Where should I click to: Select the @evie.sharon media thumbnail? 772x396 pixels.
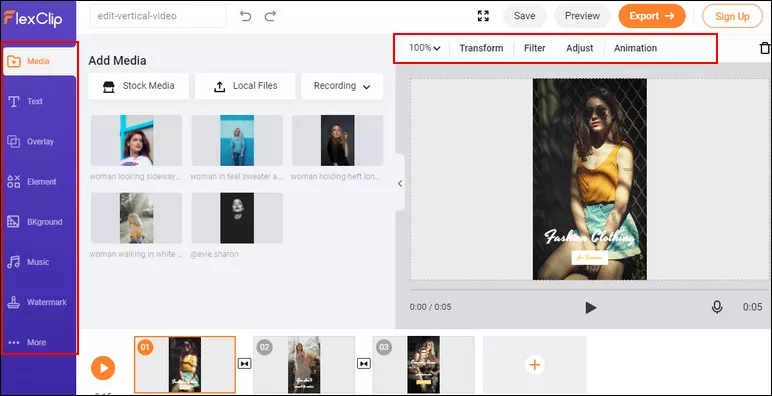pyautogui.click(x=237, y=218)
